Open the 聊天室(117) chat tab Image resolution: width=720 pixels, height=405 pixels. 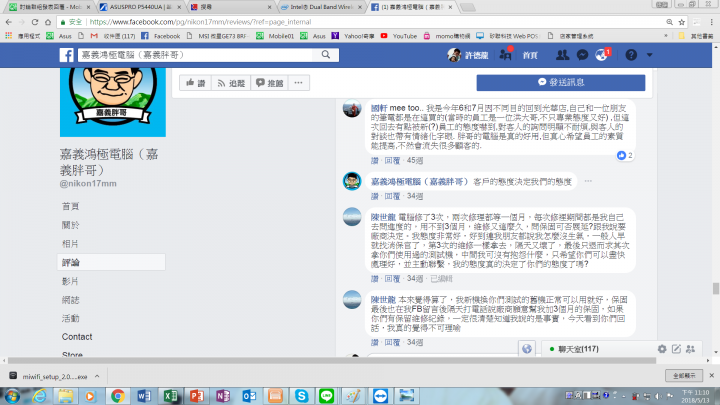point(578,349)
